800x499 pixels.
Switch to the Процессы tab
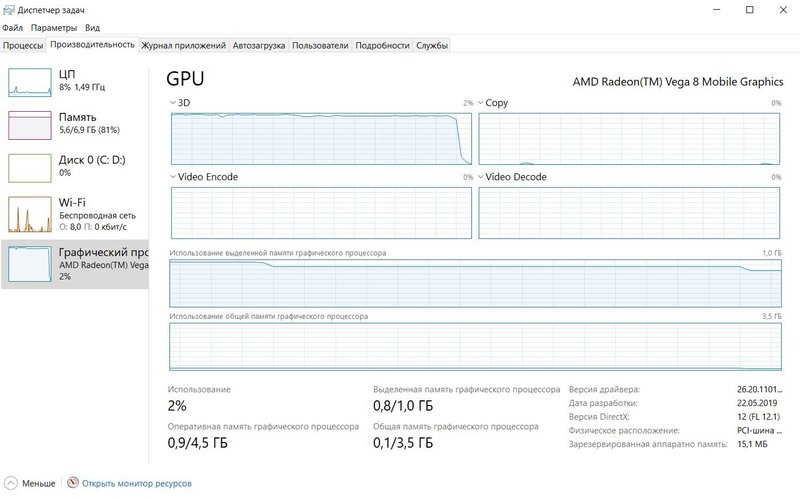(23, 45)
